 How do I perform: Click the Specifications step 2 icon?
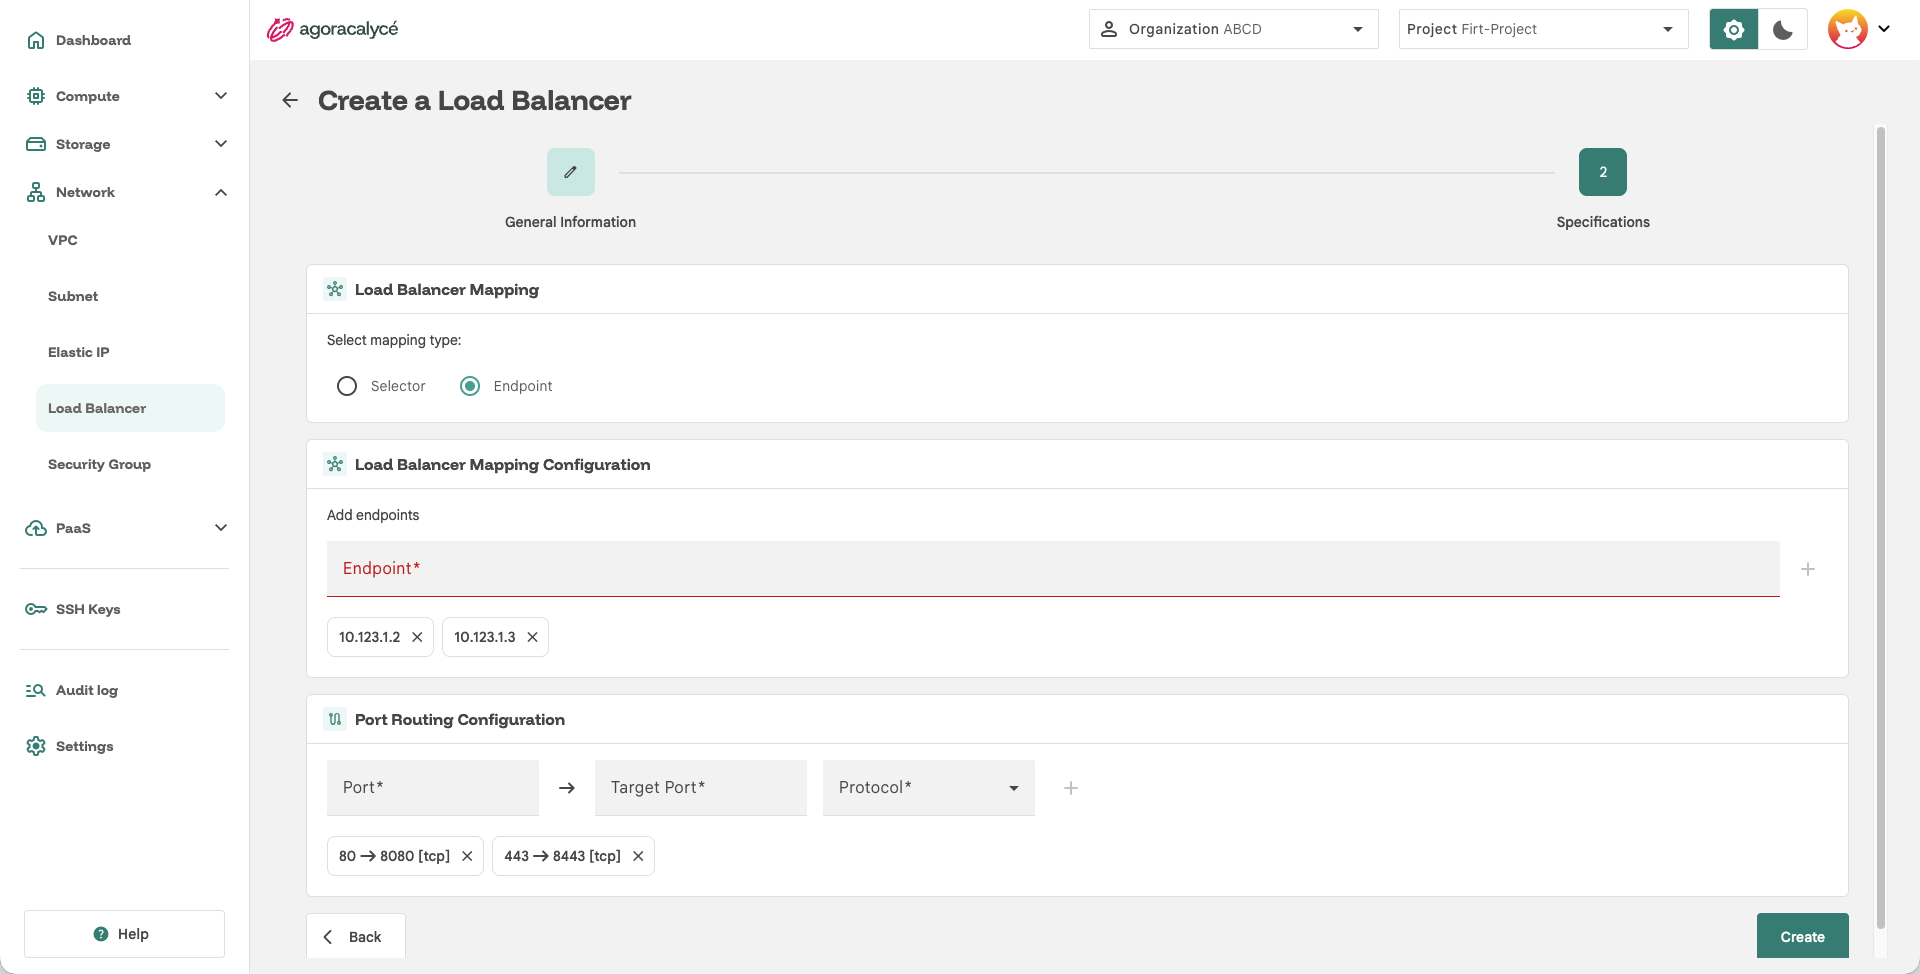click(1603, 172)
